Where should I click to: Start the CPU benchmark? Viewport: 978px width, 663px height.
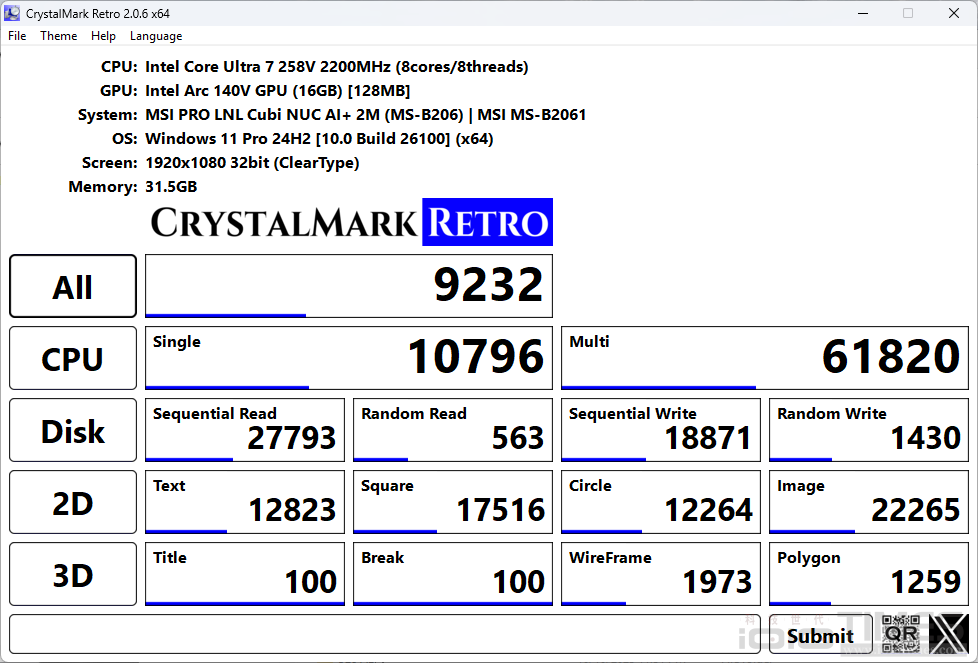point(73,358)
